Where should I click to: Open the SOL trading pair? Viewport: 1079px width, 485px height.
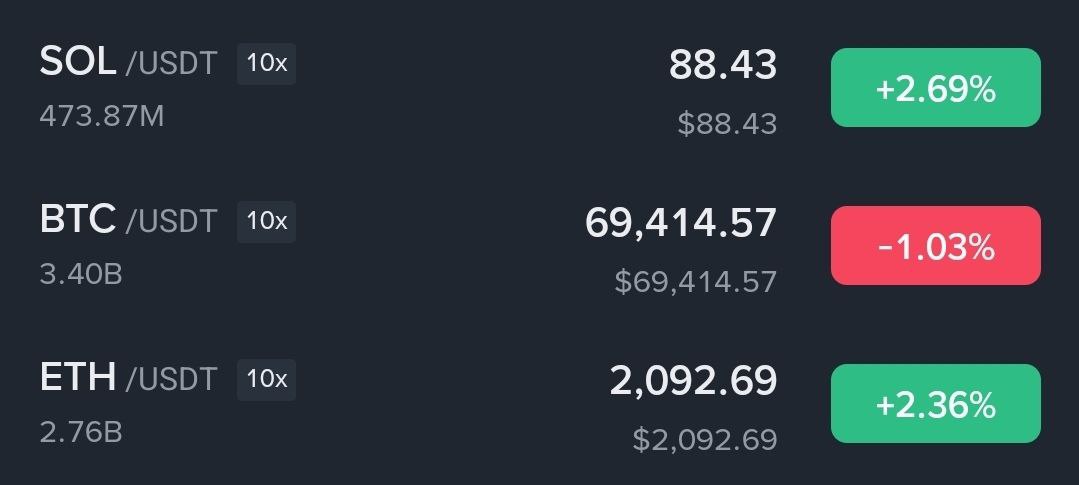[x=79, y=63]
